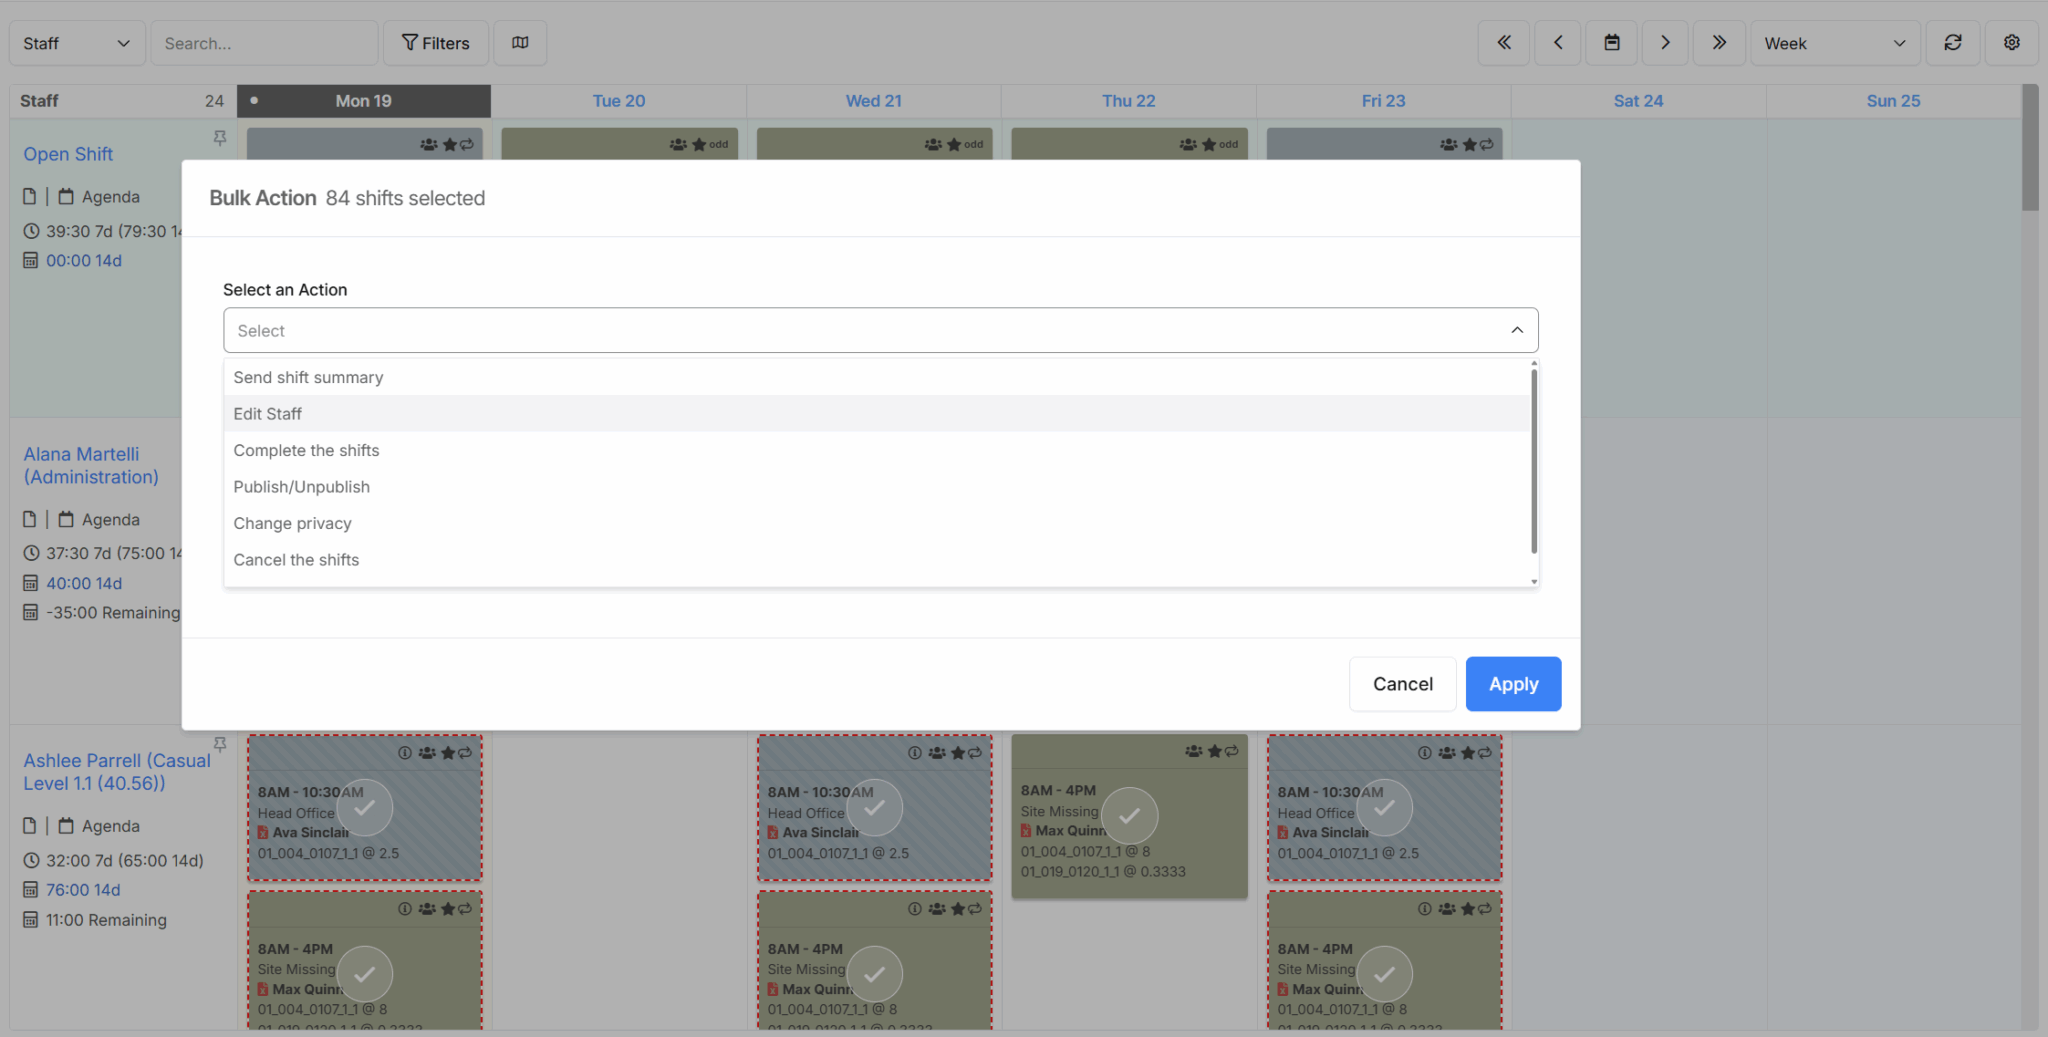Click Staff column header label
Screen dimensions: 2048x1037
pyautogui.click(x=39, y=101)
